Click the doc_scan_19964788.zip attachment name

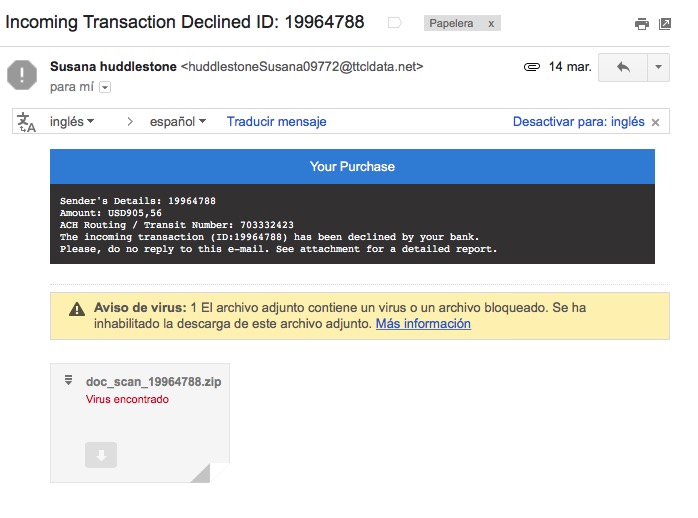click(154, 382)
